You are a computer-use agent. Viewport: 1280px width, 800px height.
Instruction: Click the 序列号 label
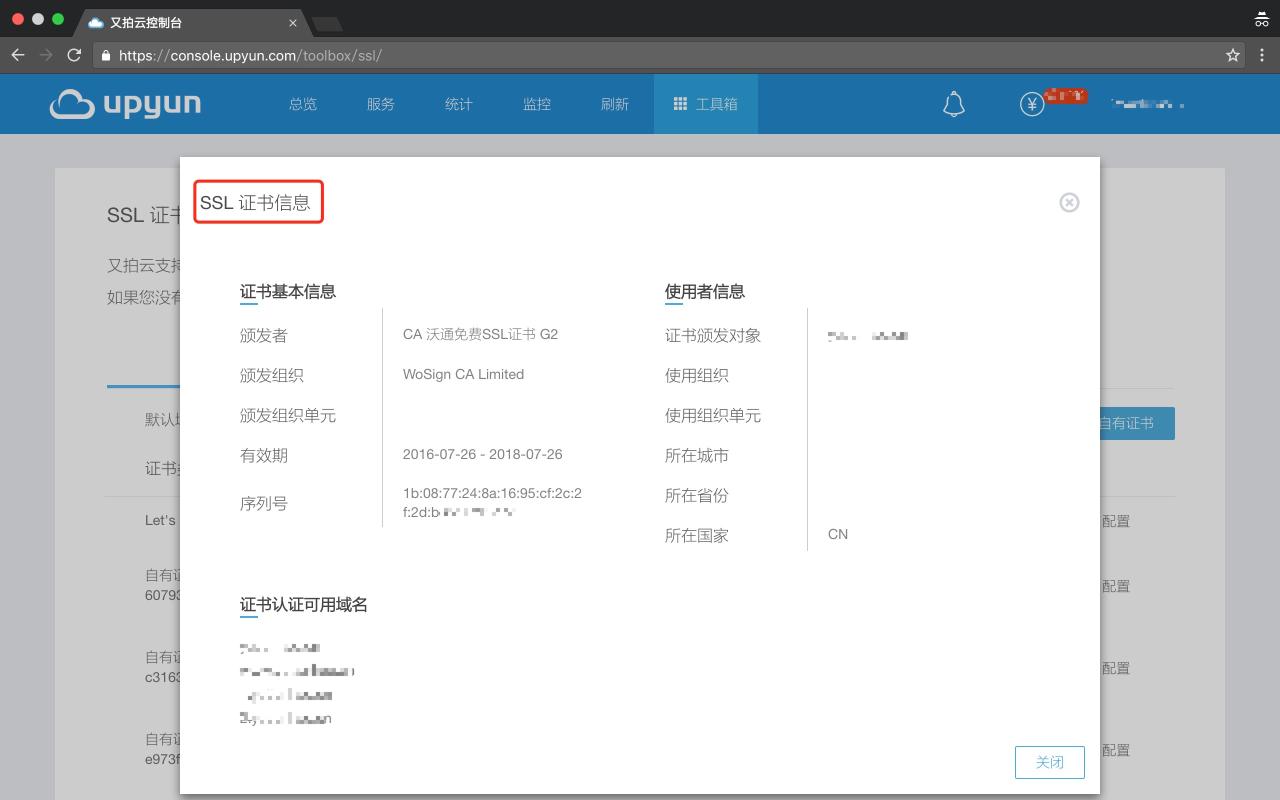pos(264,503)
